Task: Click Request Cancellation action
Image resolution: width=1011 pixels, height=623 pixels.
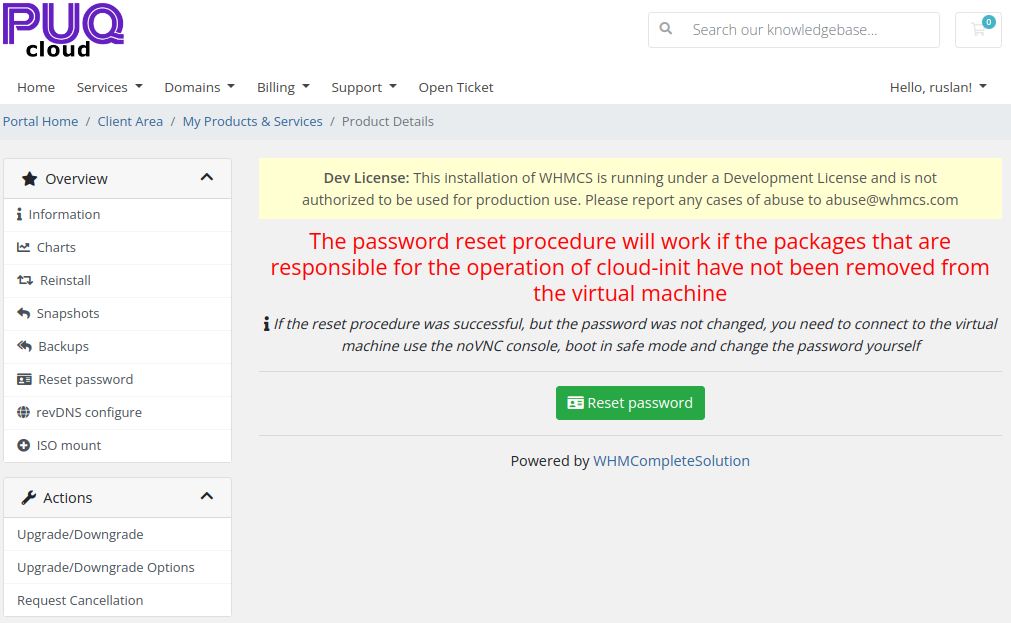Action: coord(117,600)
